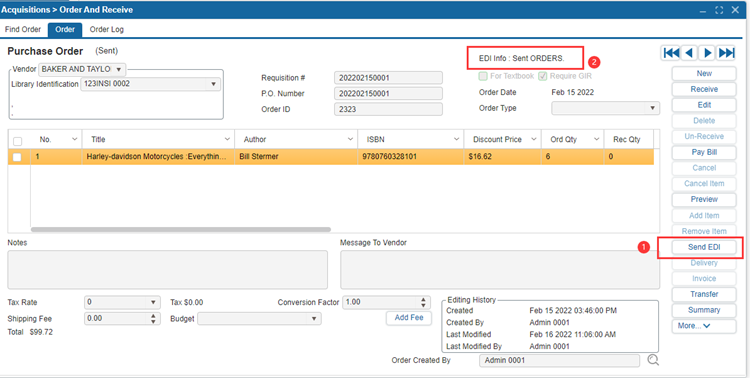Click the Bill Stermer author cell
Screen dimensions: 750x378
(296, 156)
